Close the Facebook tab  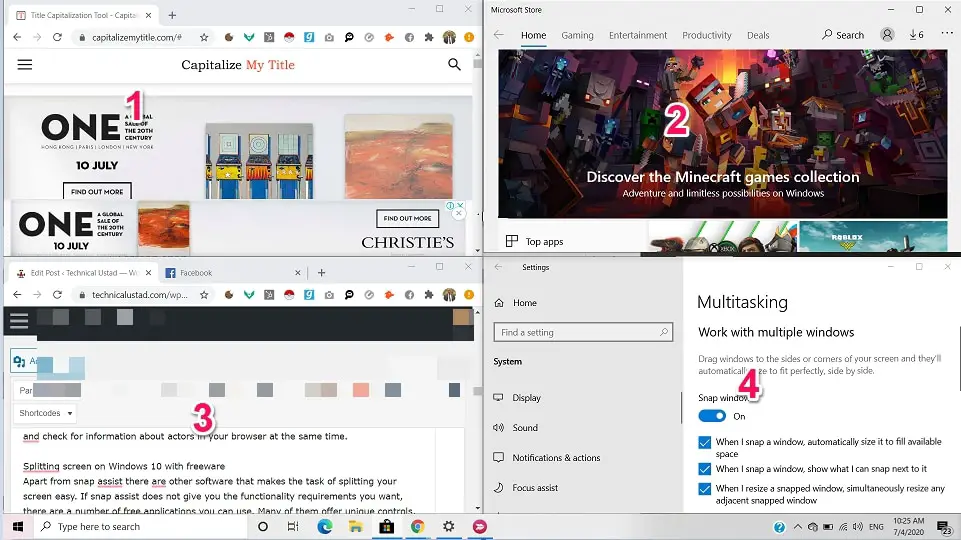[298, 273]
